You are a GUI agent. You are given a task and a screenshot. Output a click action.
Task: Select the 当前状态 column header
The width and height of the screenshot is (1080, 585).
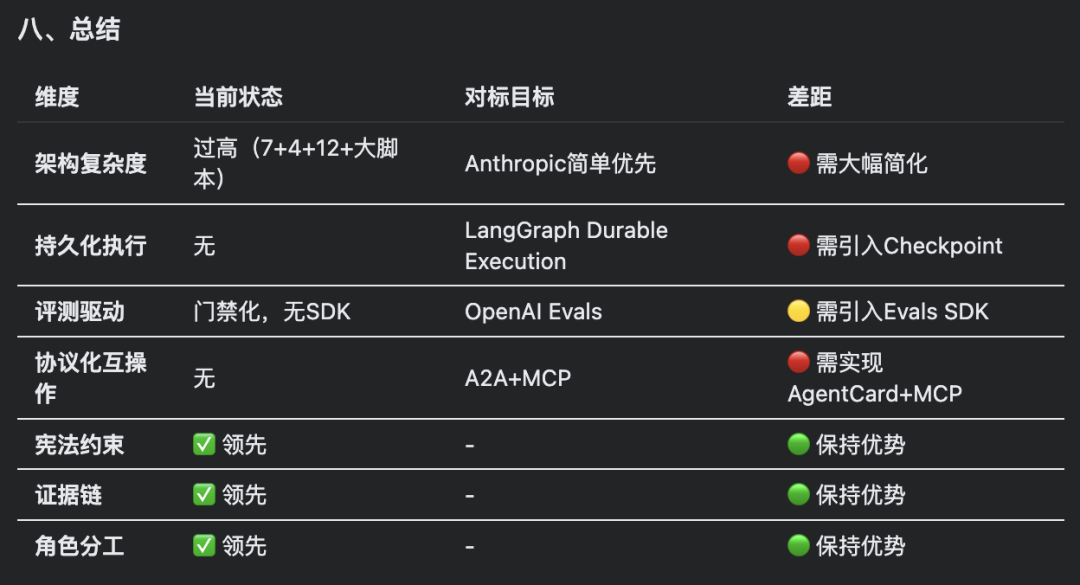[x=238, y=96]
